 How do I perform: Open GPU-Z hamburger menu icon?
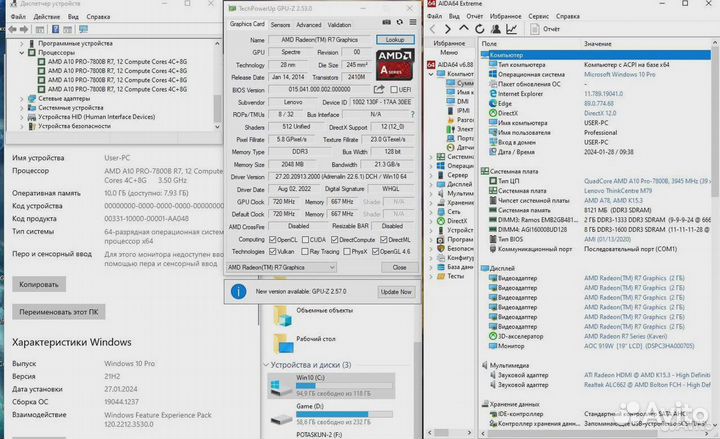(413, 23)
